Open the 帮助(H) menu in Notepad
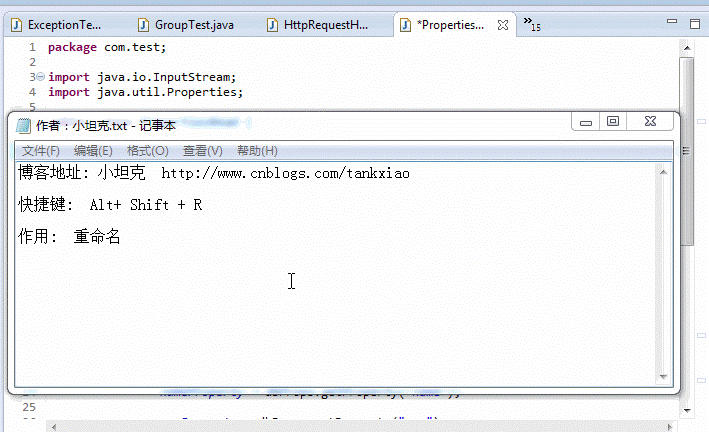709x432 pixels. pos(257,151)
